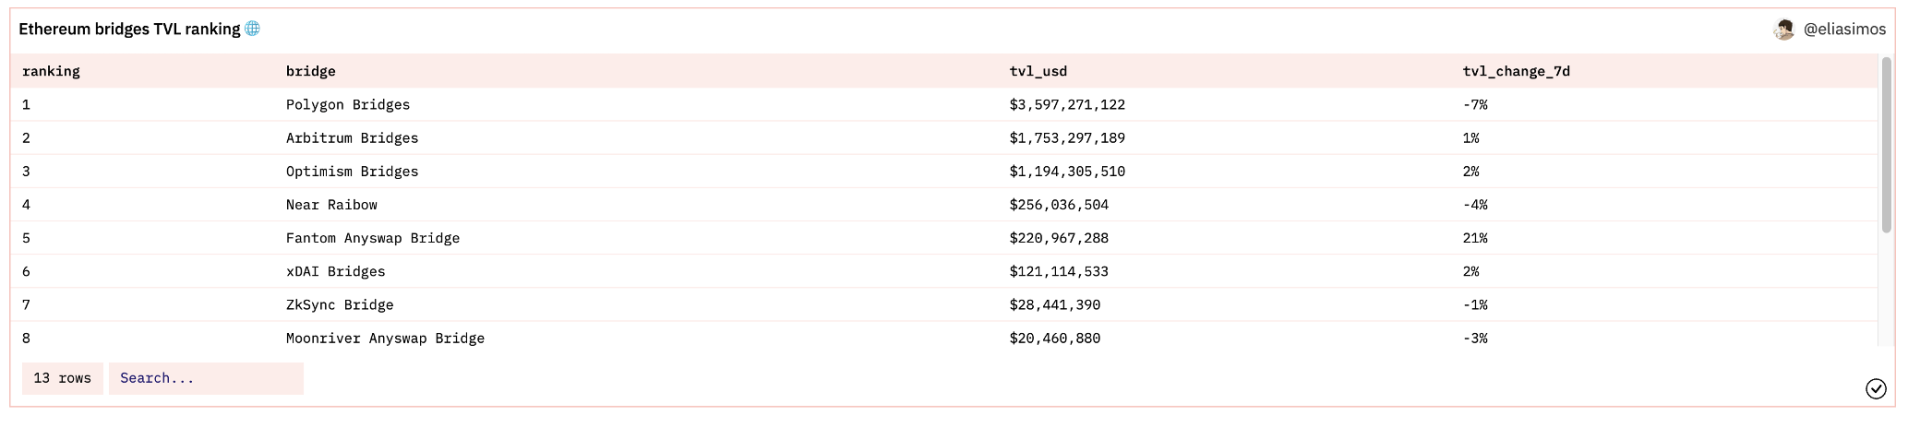Image resolution: width=1920 pixels, height=428 pixels.
Task: Select the Arbitrum Bridges cell
Action: 352,138
